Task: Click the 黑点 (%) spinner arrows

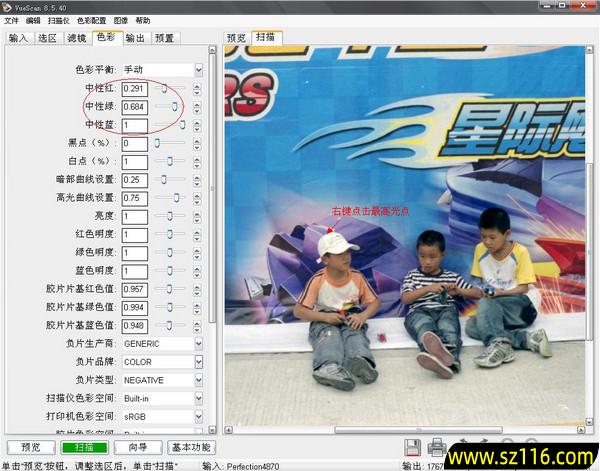Action: (x=197, y=143)
